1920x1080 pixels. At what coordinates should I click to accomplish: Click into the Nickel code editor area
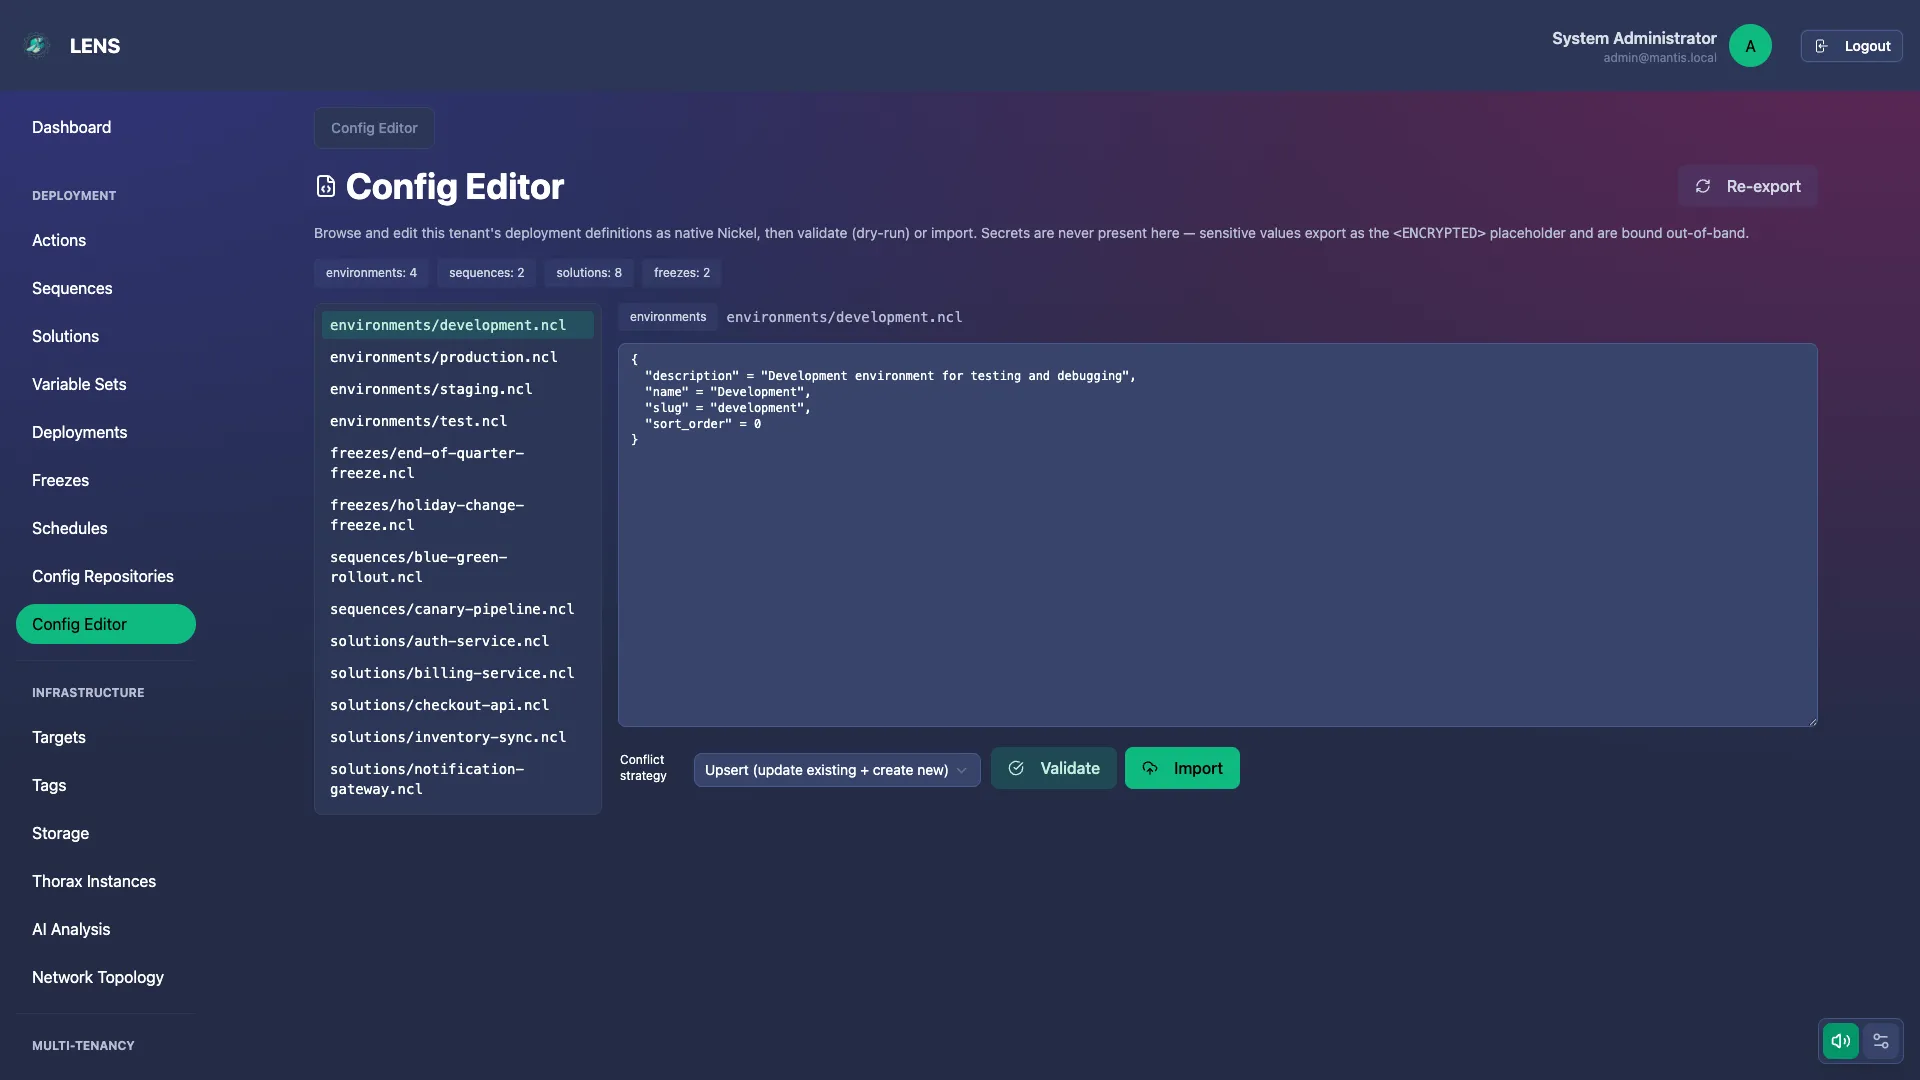coord(1217,535)
